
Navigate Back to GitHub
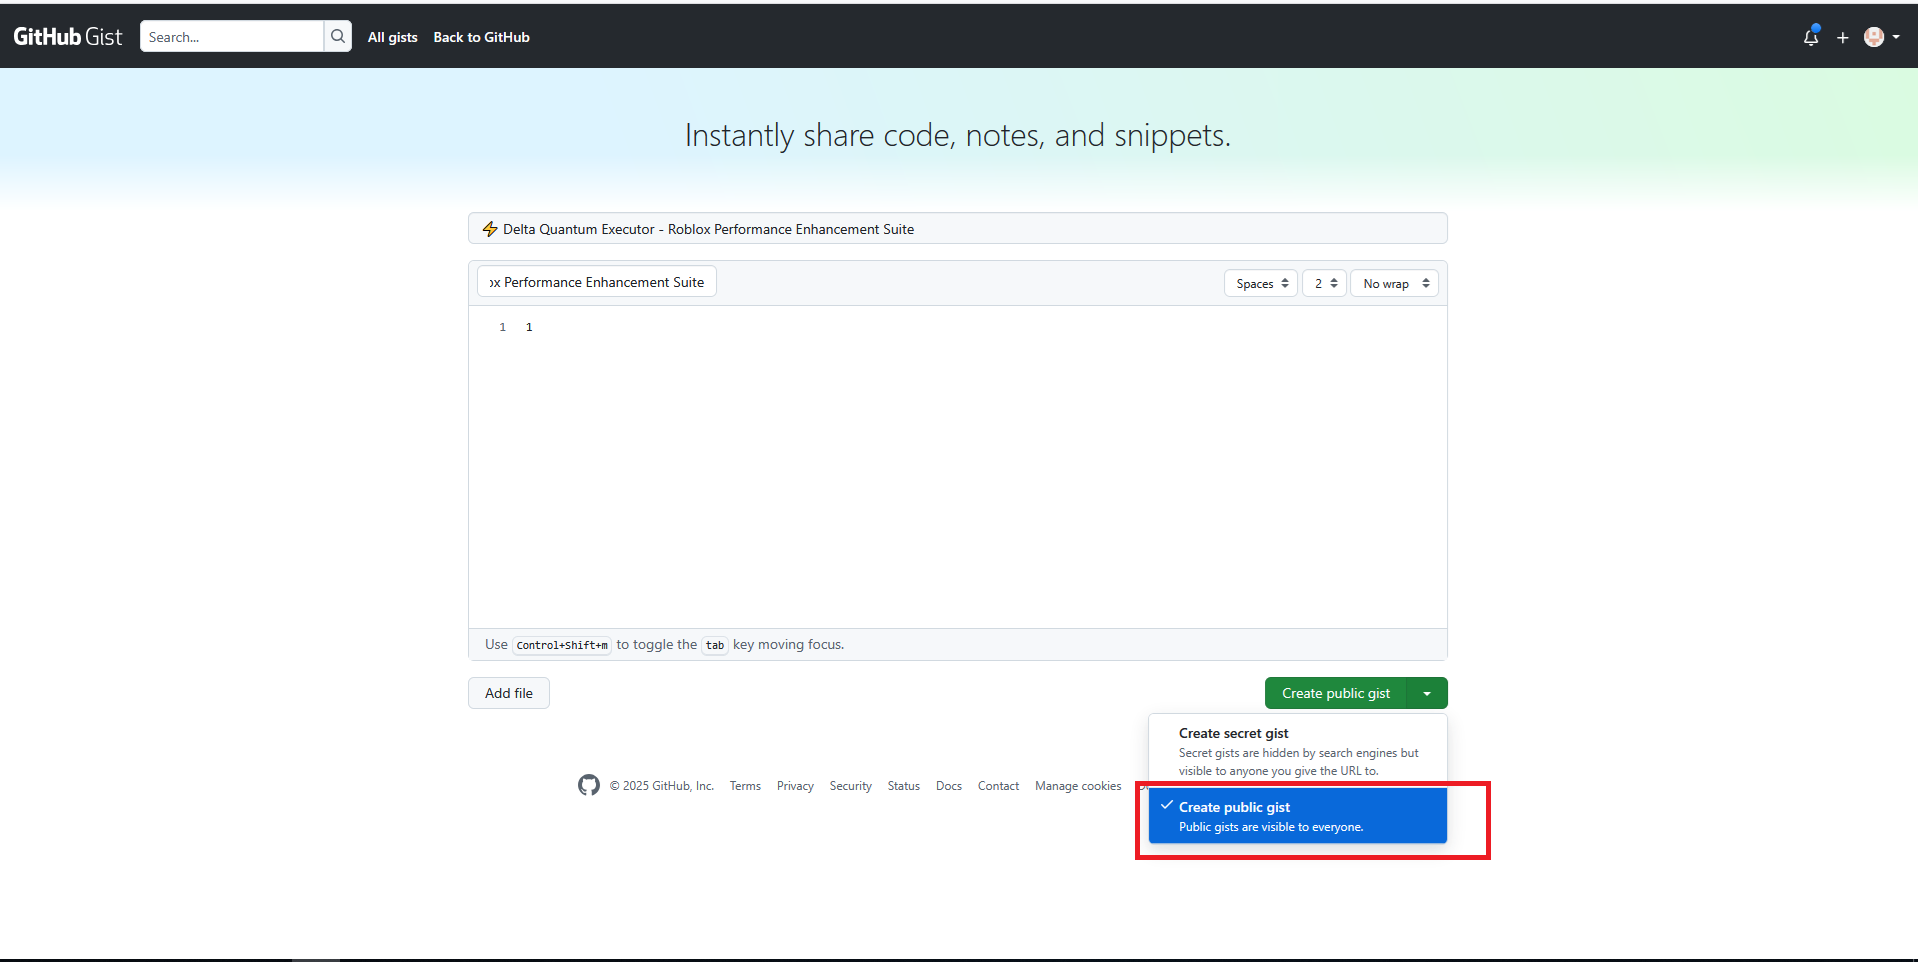tap(481, 37)
